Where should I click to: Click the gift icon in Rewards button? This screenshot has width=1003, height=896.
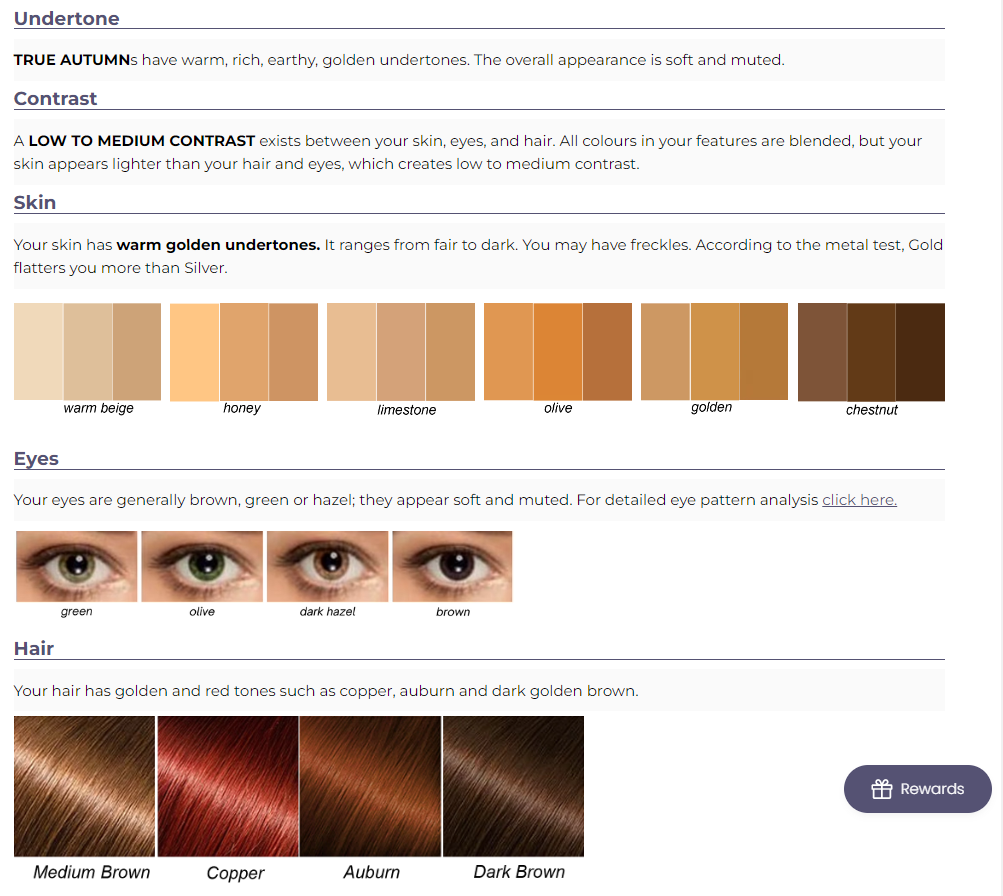click(x=881, y=789)
